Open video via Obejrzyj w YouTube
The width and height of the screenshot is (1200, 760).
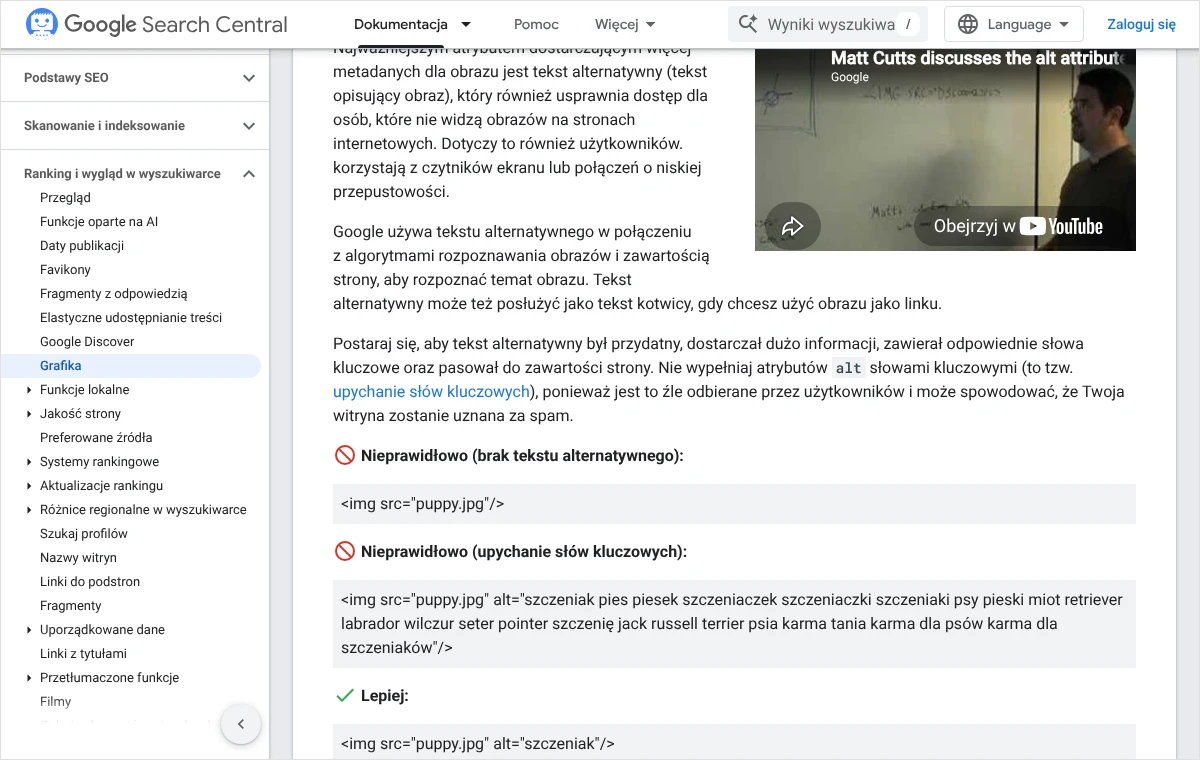coord(1018,226)
